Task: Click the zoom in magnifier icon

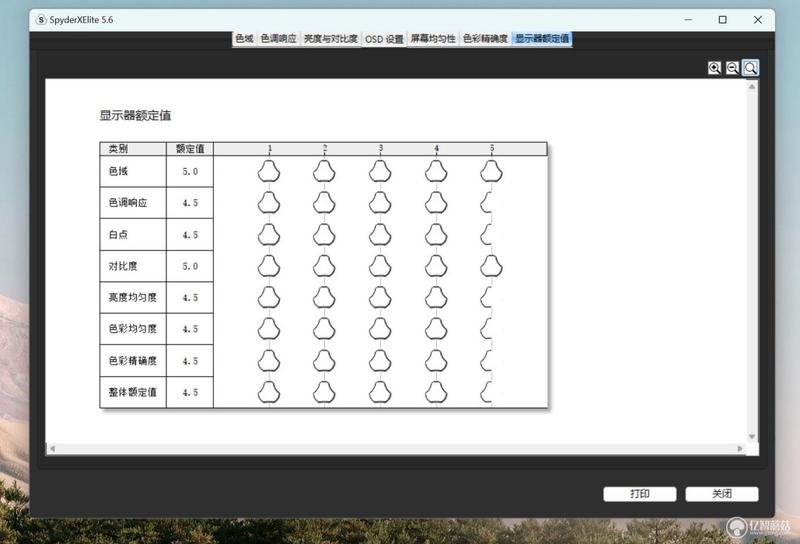Action: coord(714,68)
